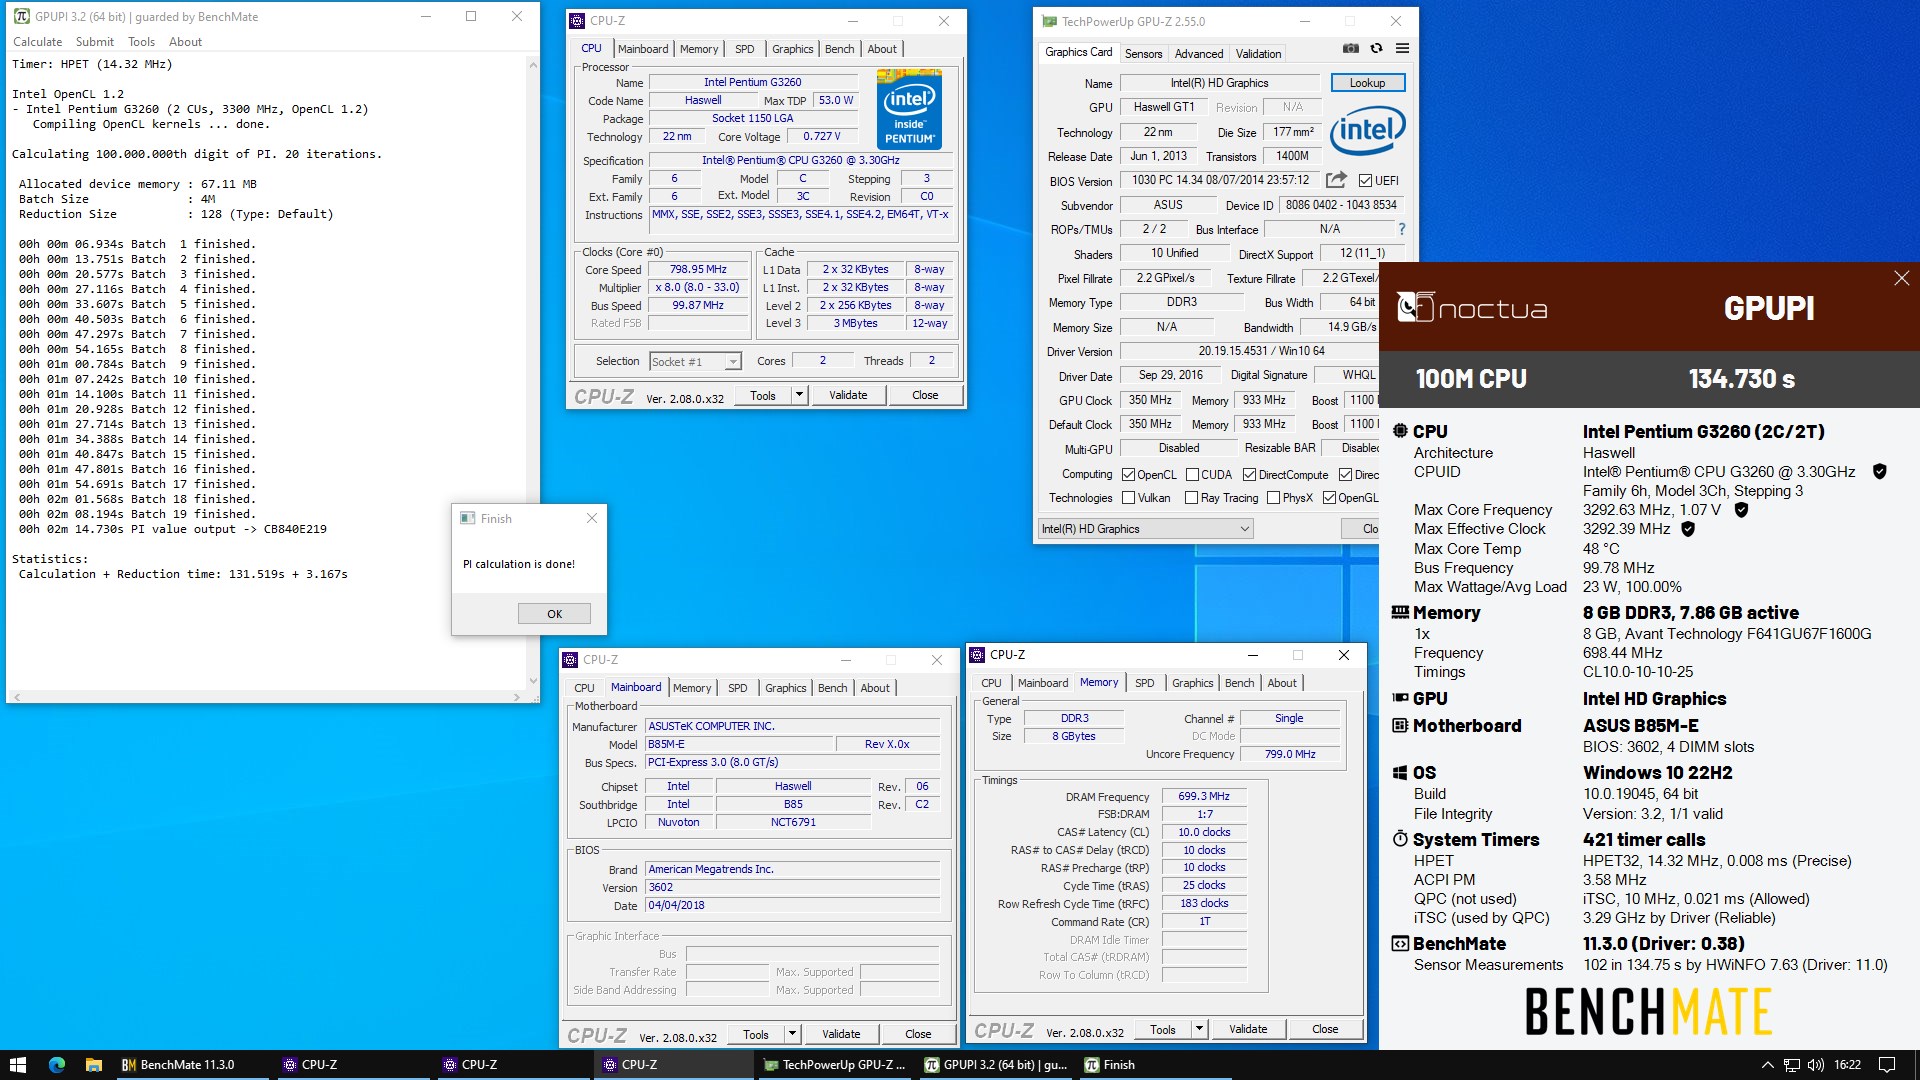Viewport: 1920px width, 1080px height.
Task: Click the Bus Interface question mark icon
Action: coord(1402,229)
